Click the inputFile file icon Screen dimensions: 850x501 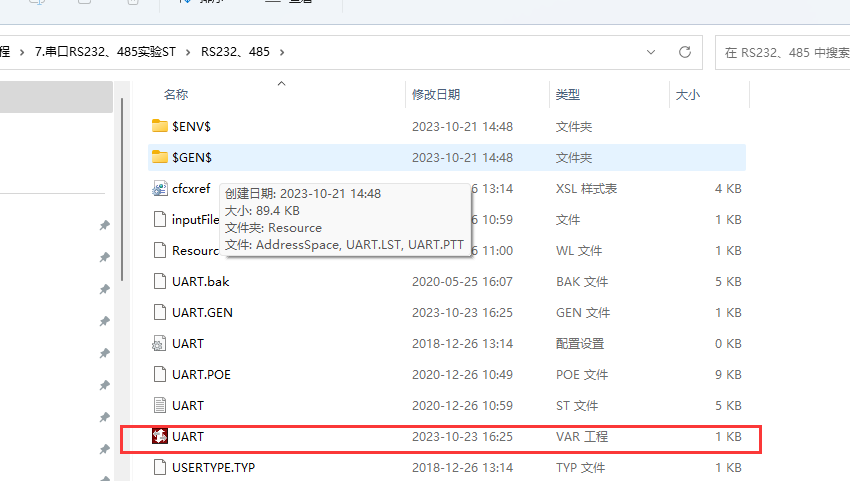tap(159, 219)
